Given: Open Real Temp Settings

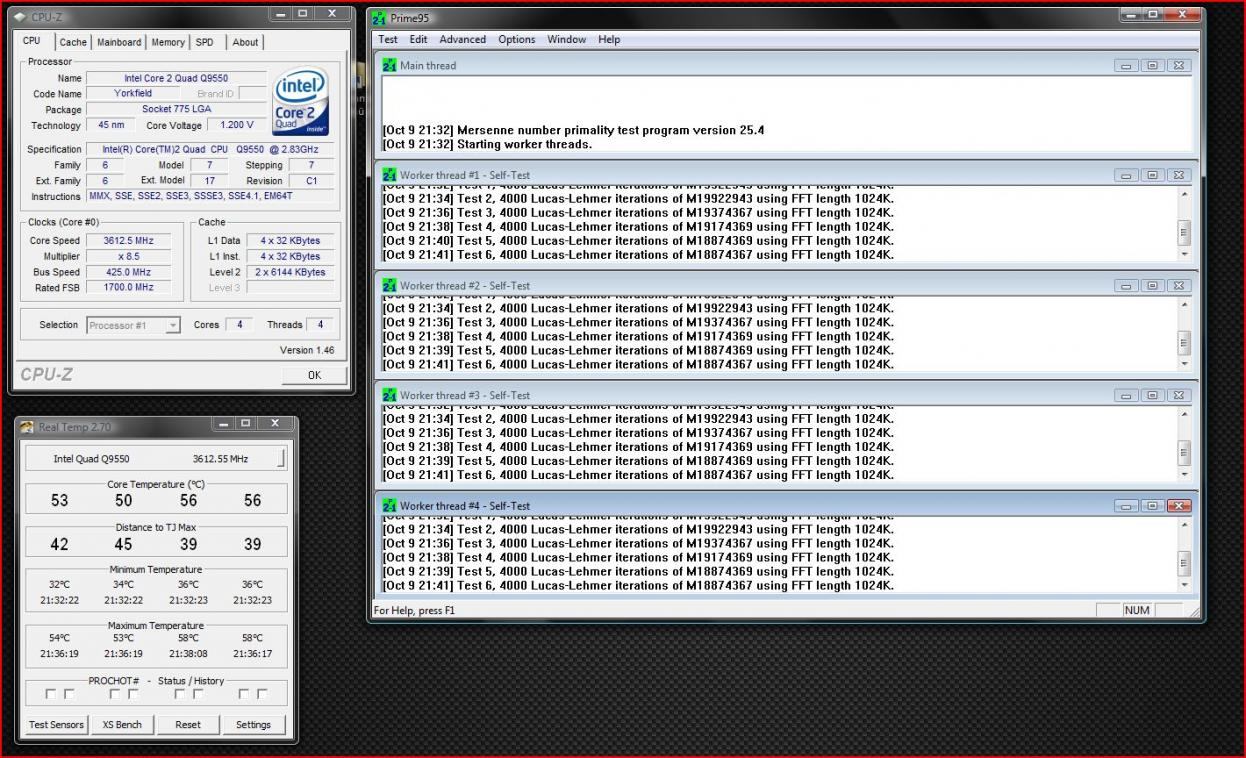Looking at the screenshot, I should click(253, 725).
